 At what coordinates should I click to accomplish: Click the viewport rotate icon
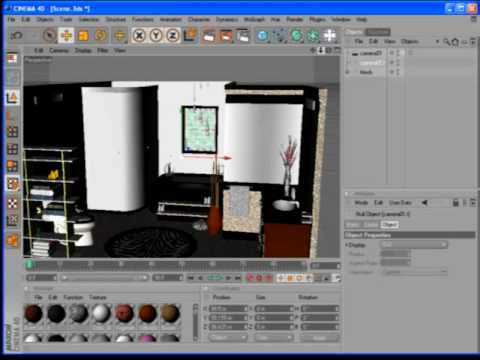pyautogui.click(x=329, y=50)
